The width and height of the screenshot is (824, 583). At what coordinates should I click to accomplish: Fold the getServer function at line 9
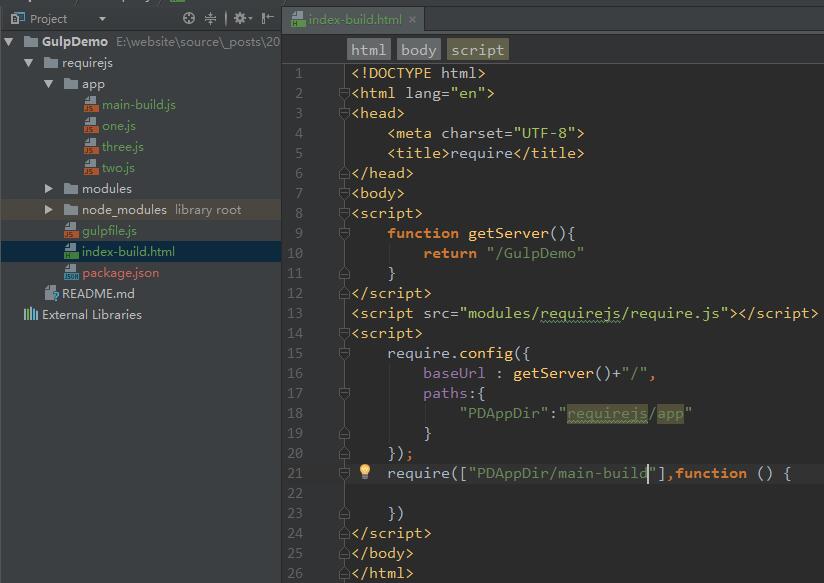click(344, 233)
